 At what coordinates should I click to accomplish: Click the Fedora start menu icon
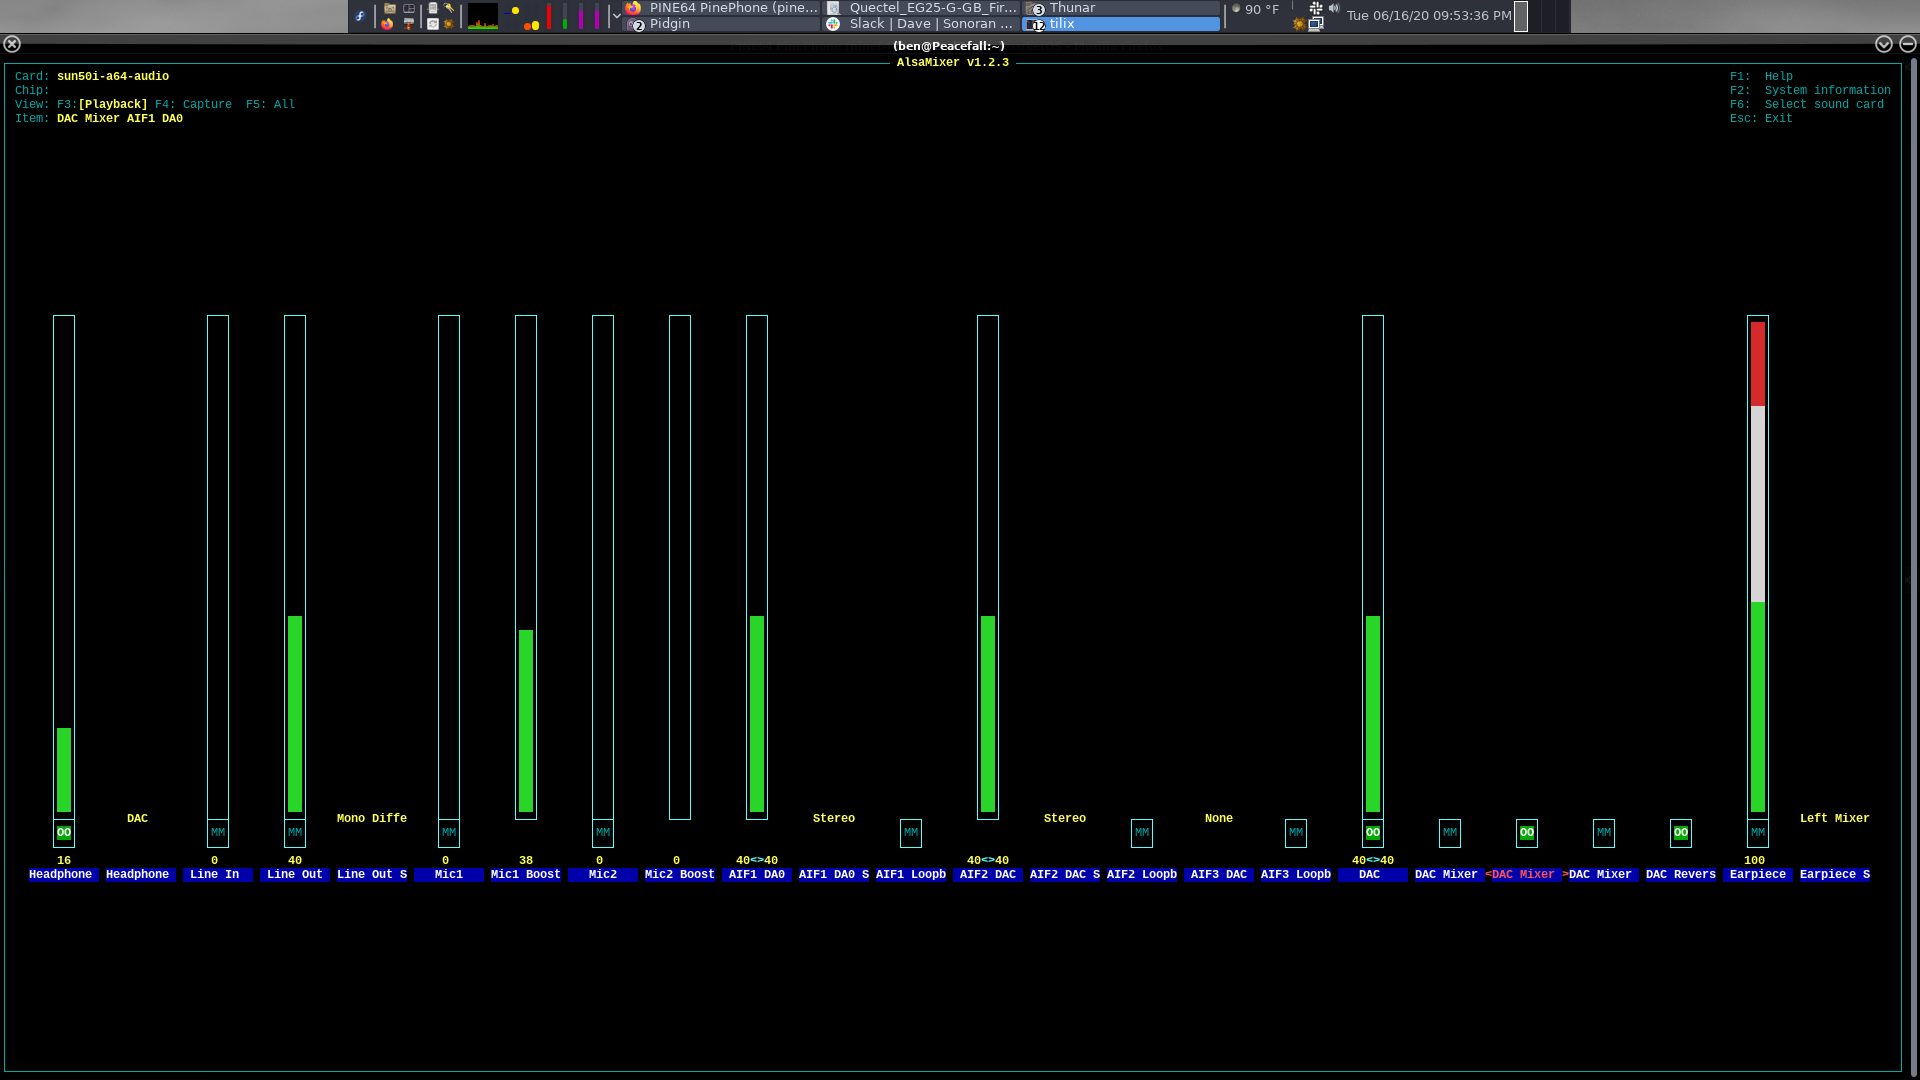pyautogui.click(x=360, y=15)
